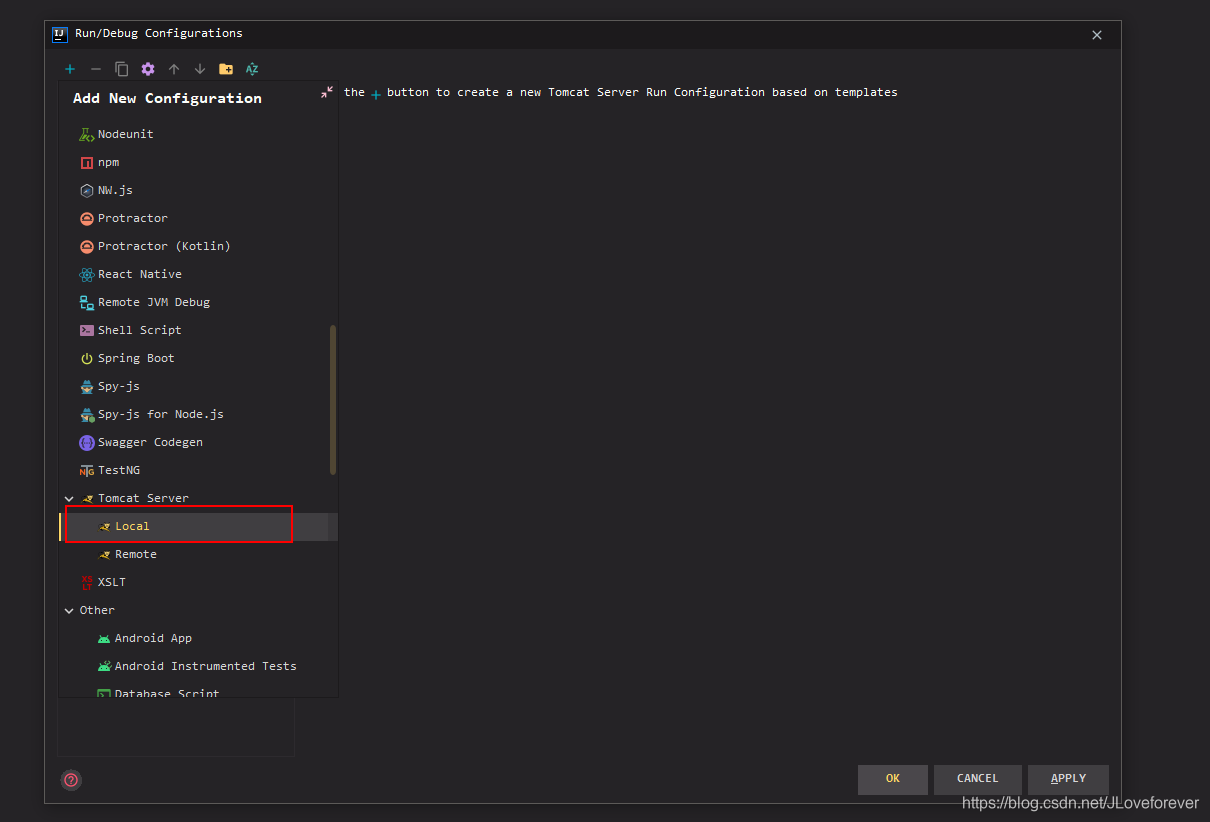This screenshot has width=1210, height=822.
Task: Click the Copy Configuration icon
Action: point(122,69)
